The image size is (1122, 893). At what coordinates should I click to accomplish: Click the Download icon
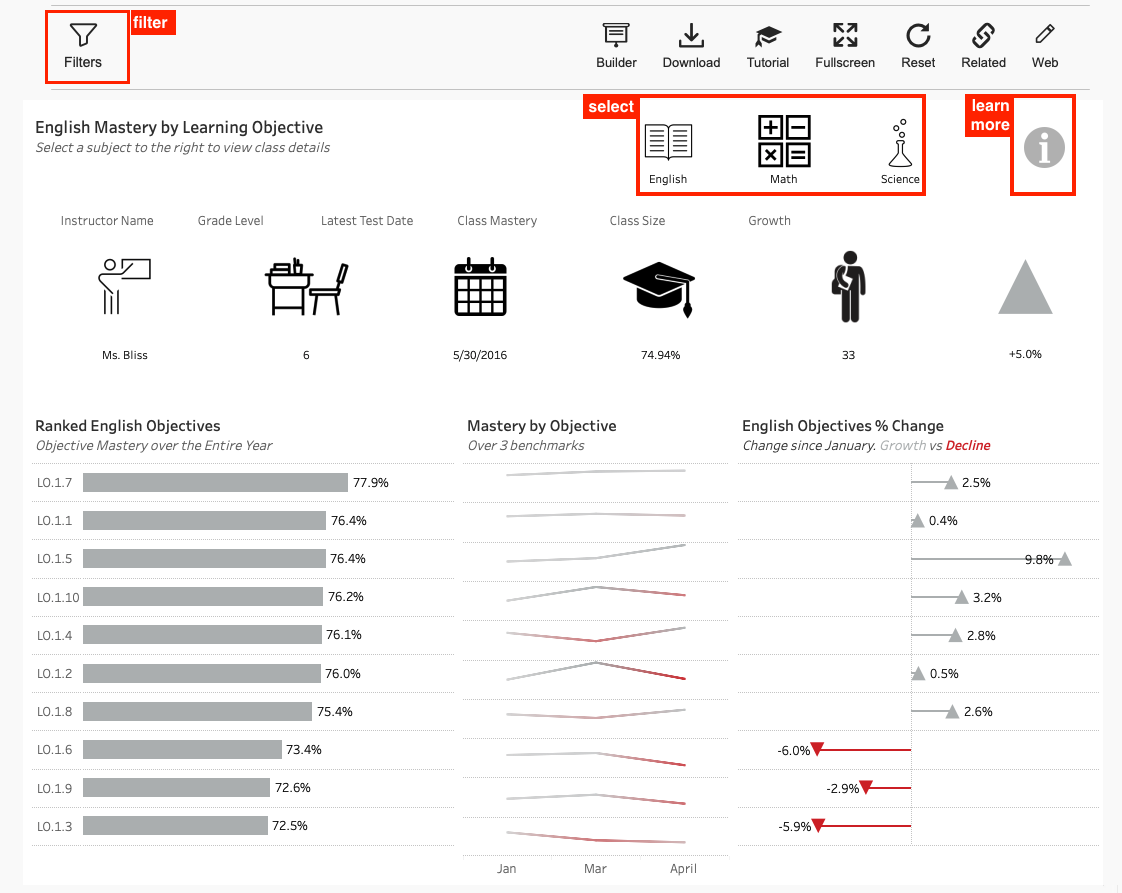pyautogui.click(x=691, y=37)
